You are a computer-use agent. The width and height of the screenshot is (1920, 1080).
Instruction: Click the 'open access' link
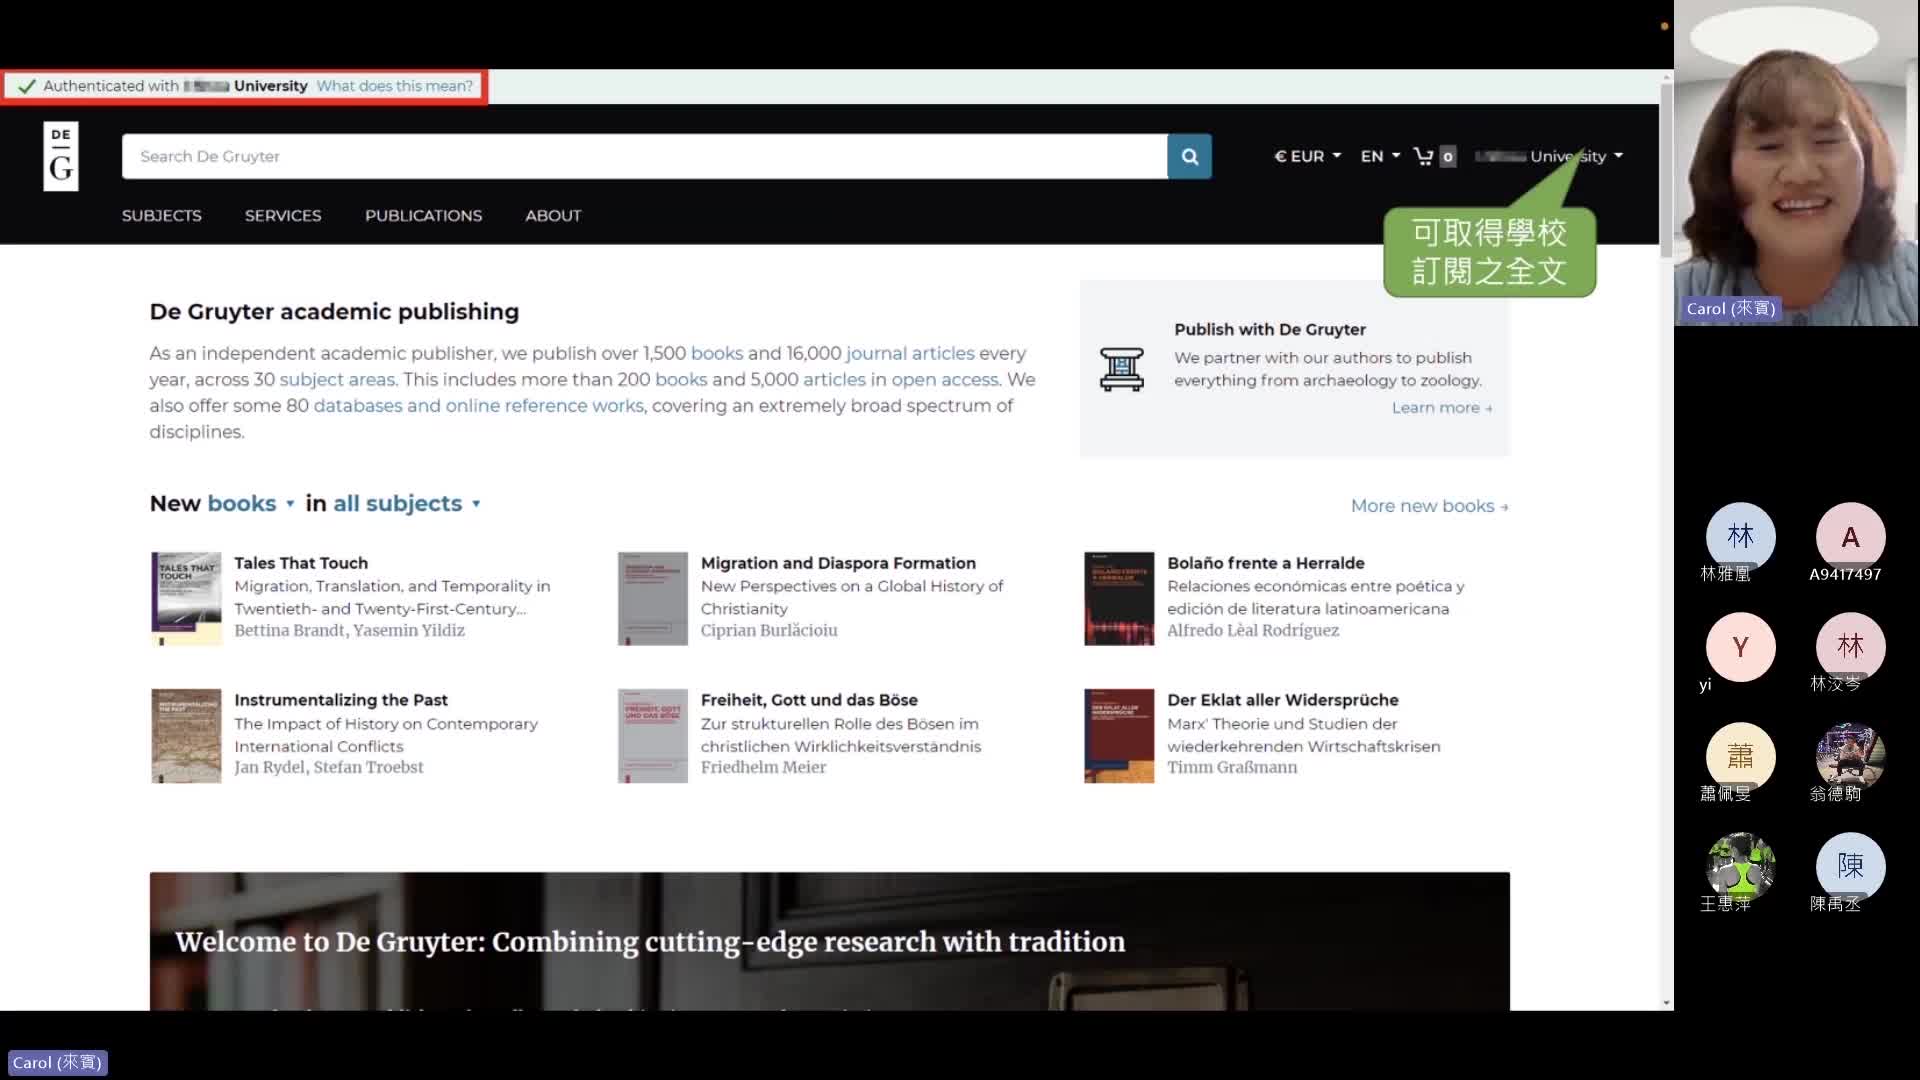(945, 379)
